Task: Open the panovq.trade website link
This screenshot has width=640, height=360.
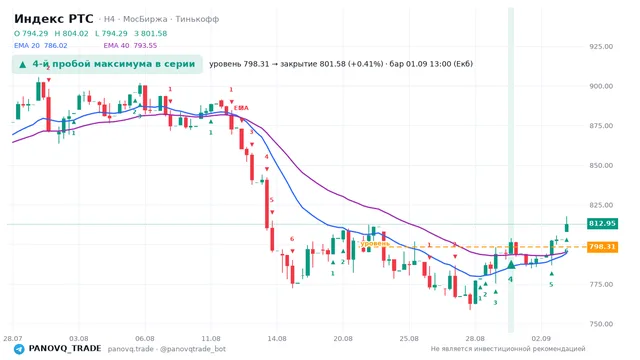Action: click(x=131, y=349)
